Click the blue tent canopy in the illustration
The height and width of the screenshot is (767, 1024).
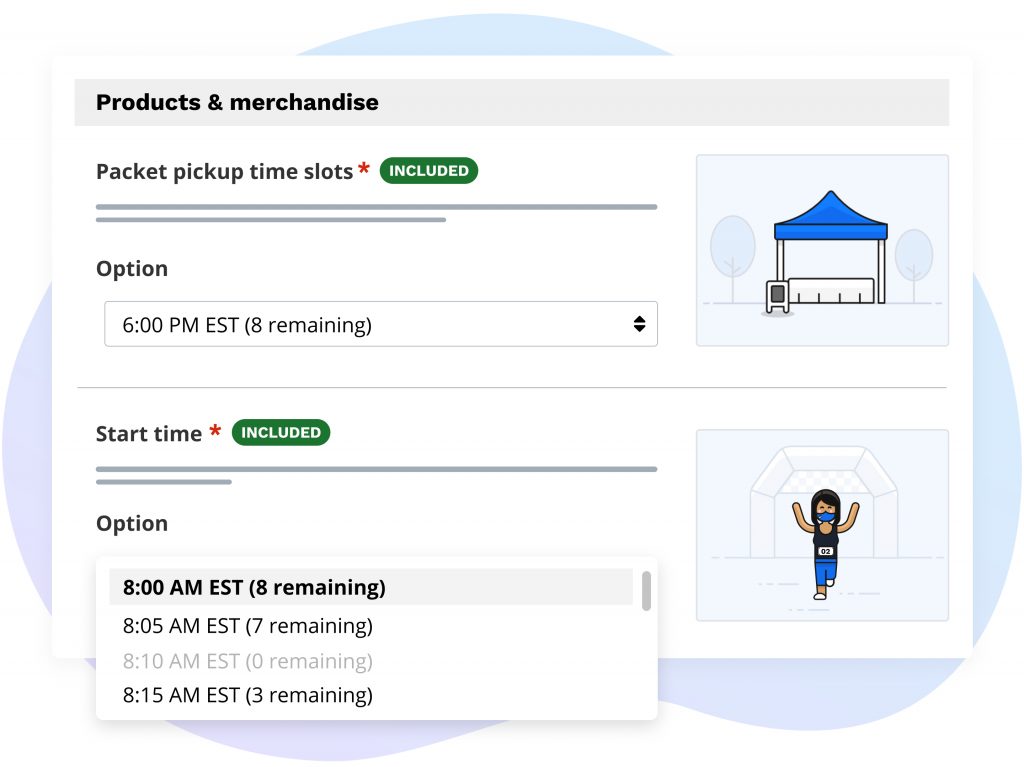[830, 214]
